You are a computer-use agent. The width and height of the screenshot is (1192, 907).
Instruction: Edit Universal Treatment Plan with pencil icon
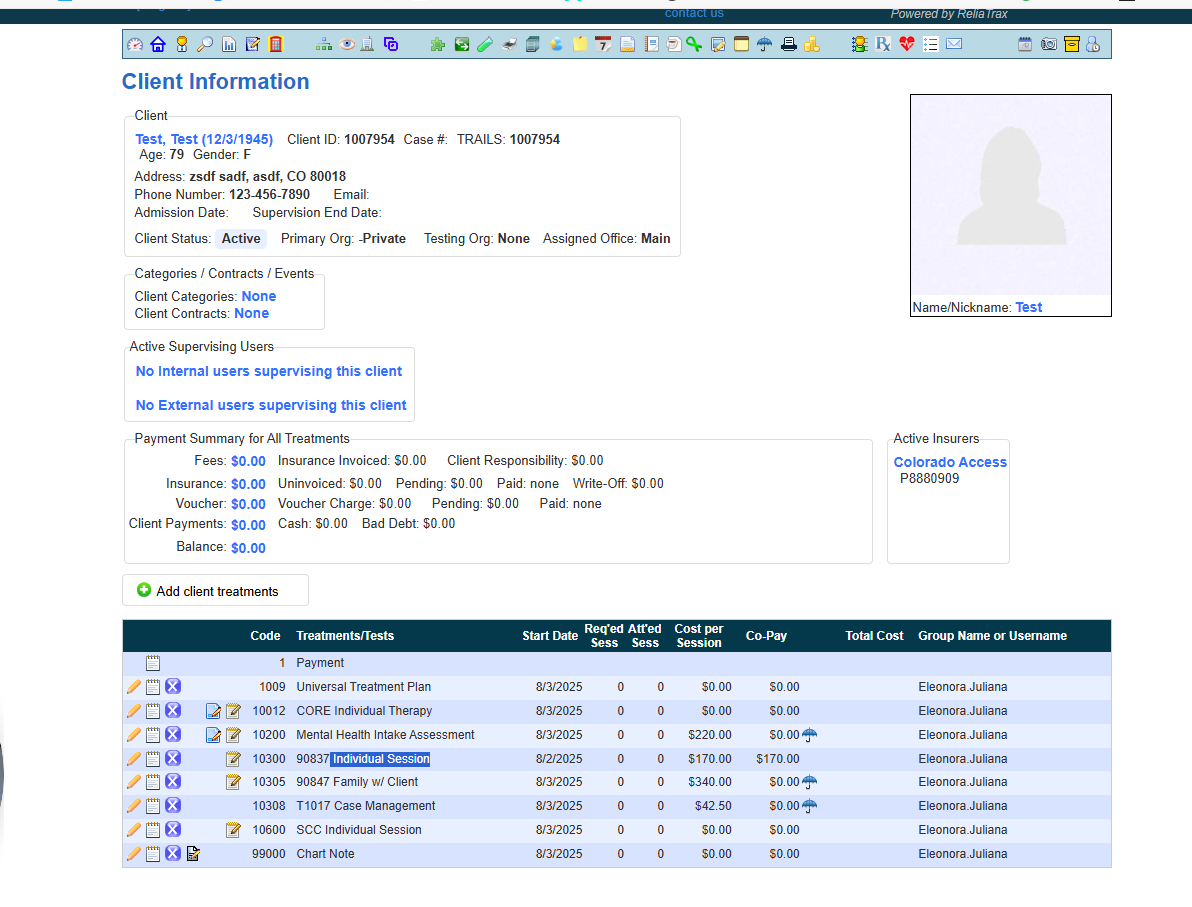pyautogui.click(x=133, y=687)
